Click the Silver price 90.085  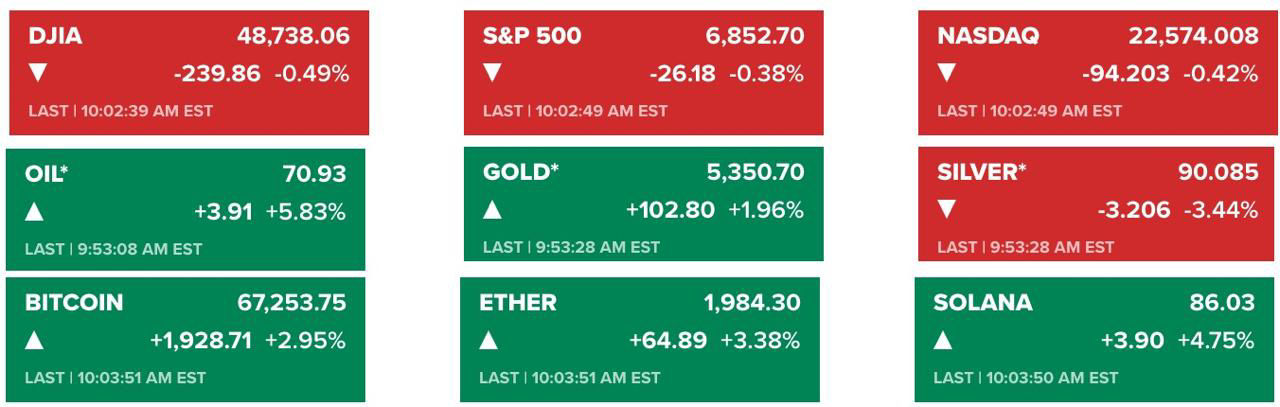click(1218, 172)
